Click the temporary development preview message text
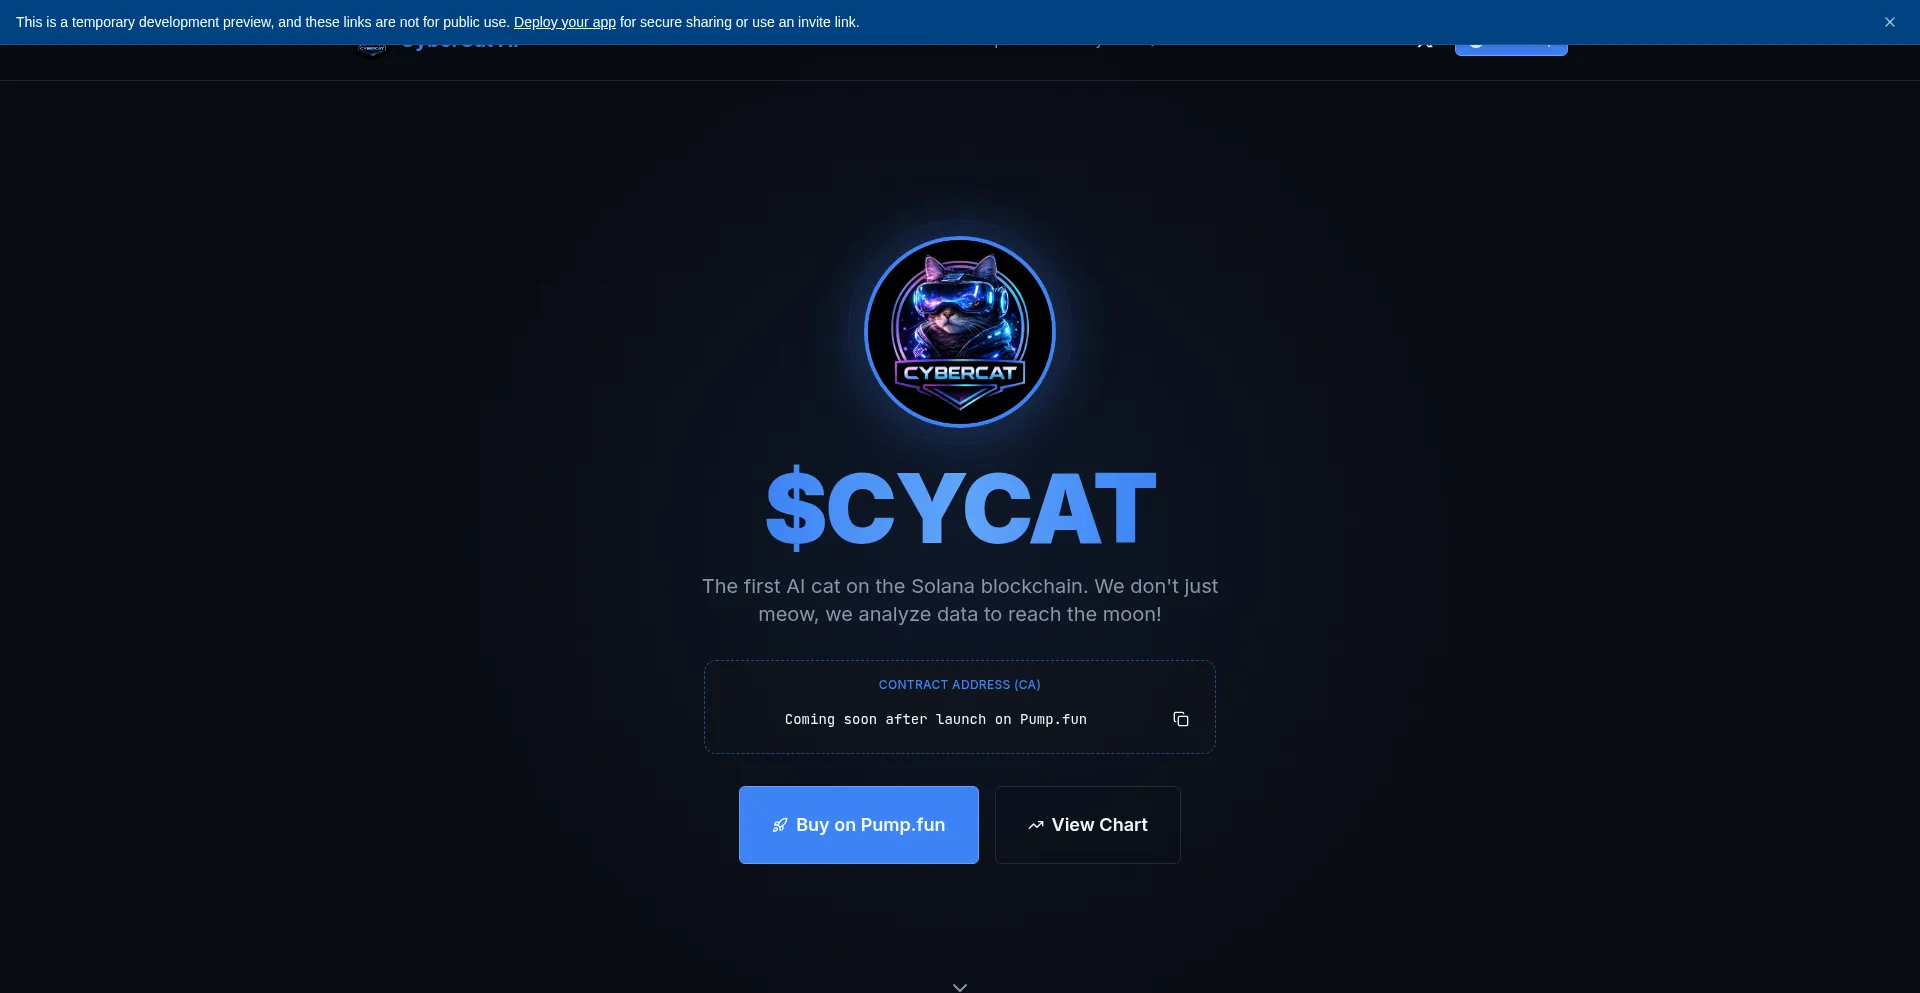 click(x=437, y=22)
